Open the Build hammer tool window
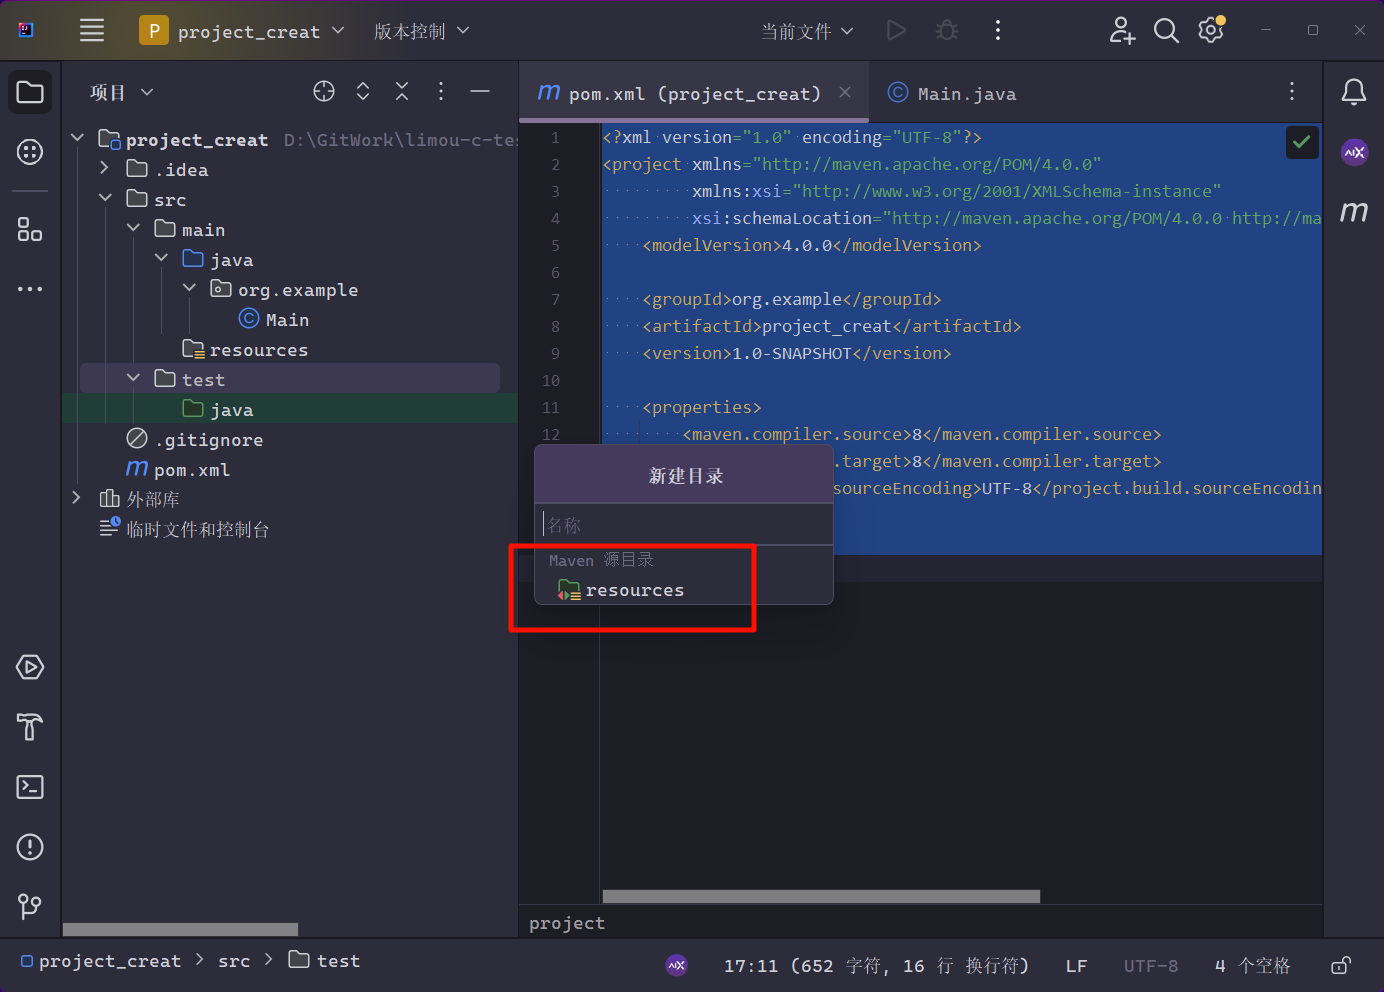Viewport: 1384px width, 992px height. [x=30, y=727]
